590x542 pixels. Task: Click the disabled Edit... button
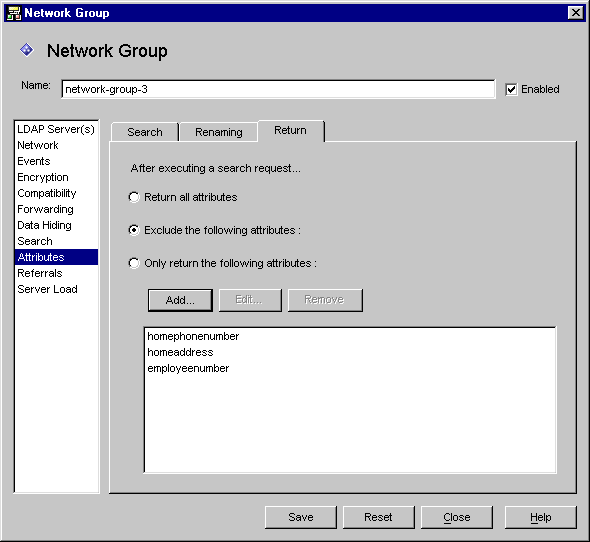click(x=250, y=300)
